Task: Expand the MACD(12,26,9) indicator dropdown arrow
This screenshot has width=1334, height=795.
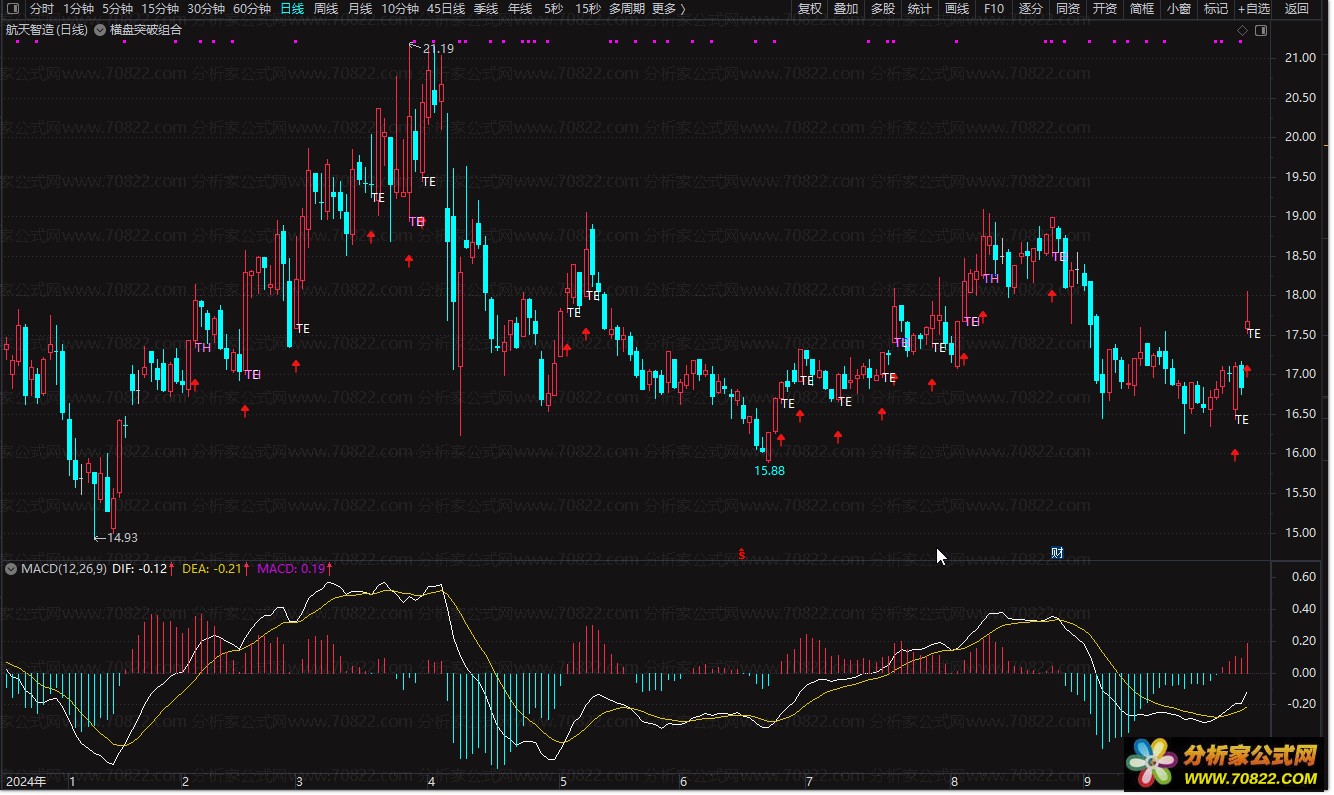Action: (x=11, y=569)
